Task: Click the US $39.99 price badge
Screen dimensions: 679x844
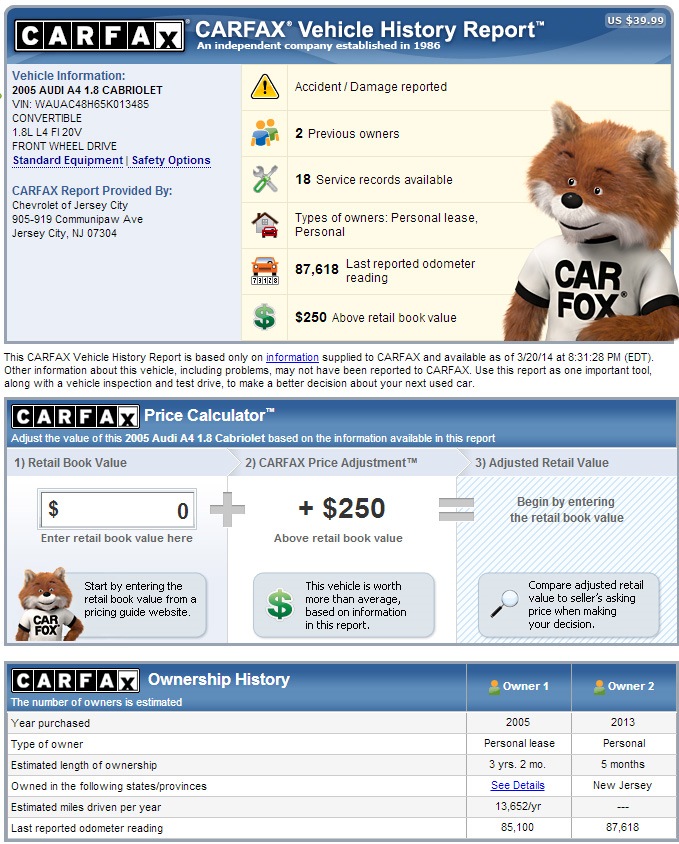Action: pyautogui.click(x=635, y=20)
